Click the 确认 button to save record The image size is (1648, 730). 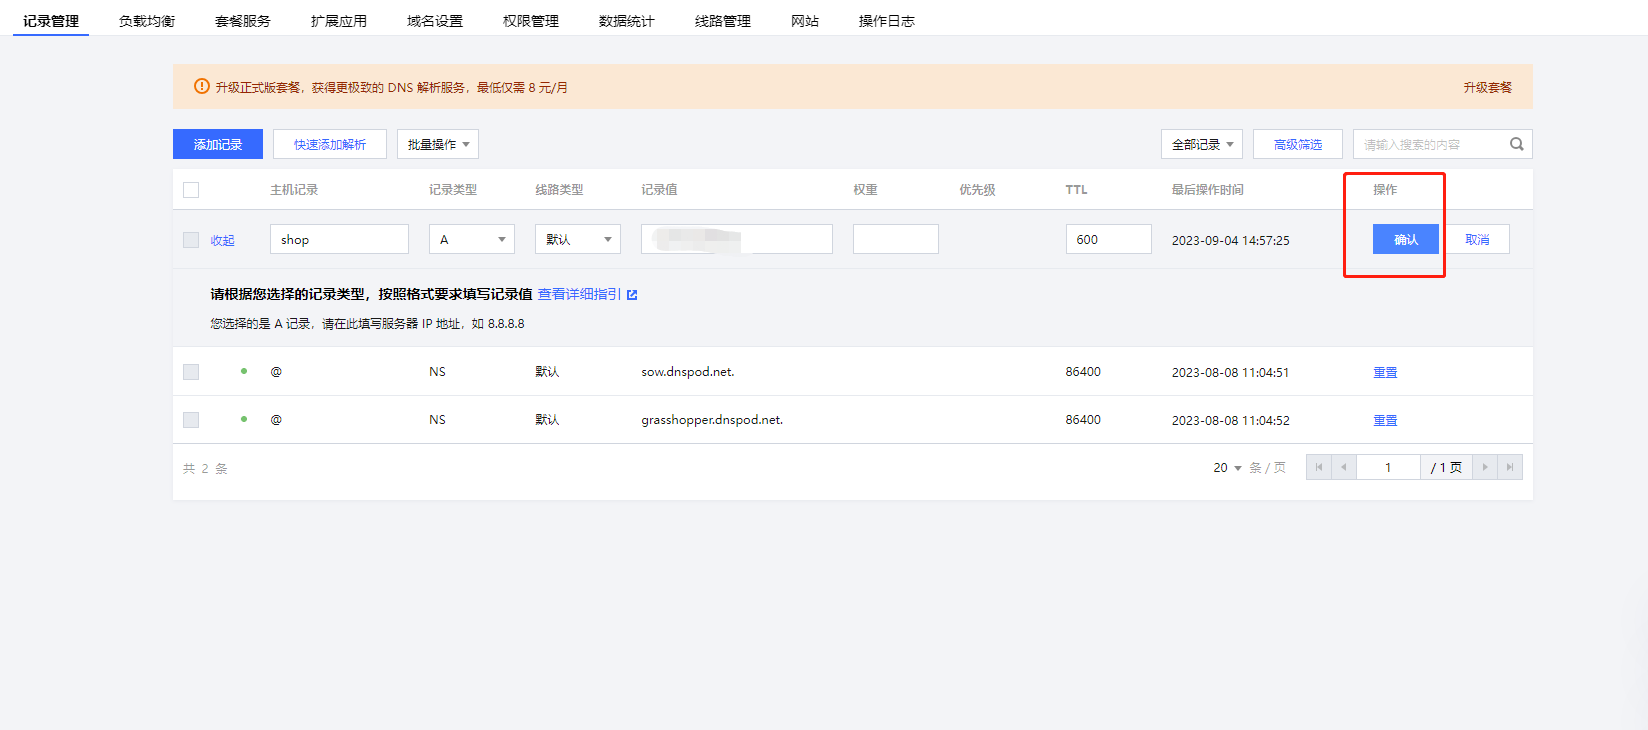(1405, 239)
